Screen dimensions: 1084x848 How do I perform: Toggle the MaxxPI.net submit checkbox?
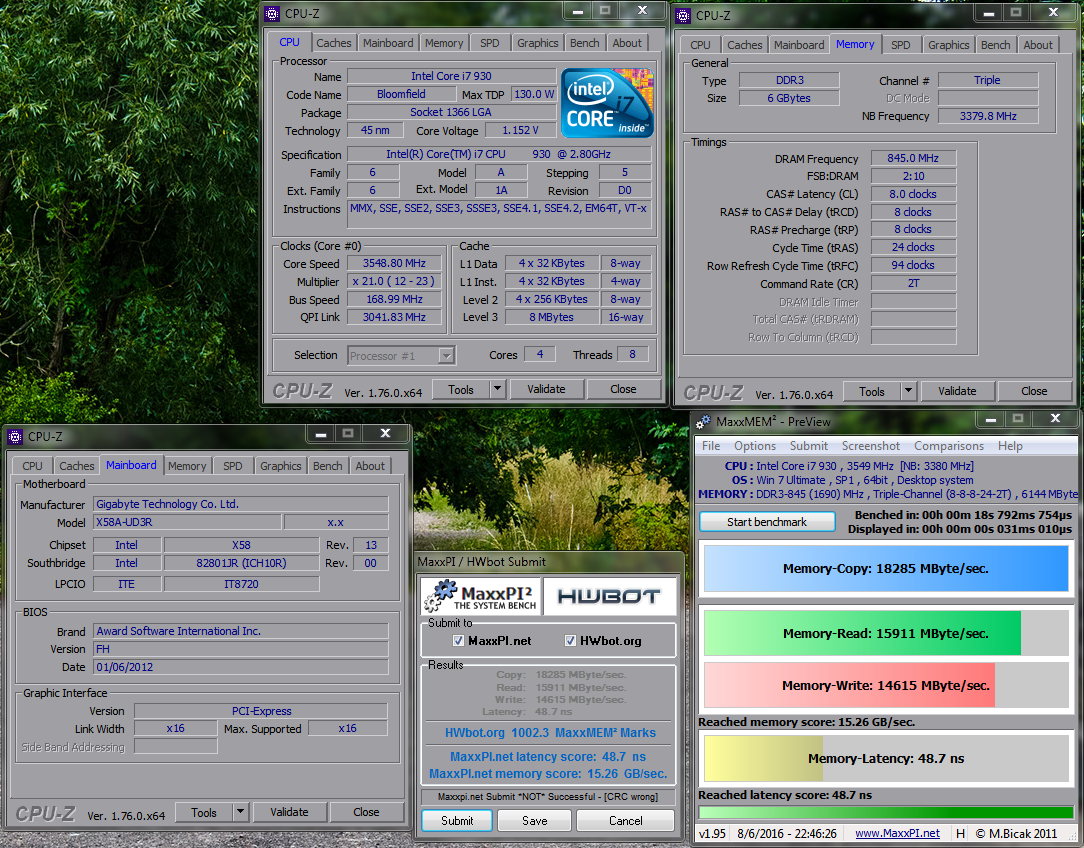tap(458, 641)
